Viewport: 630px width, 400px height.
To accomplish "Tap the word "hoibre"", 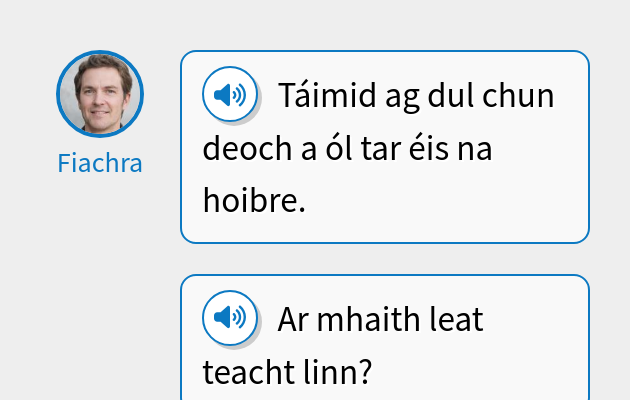I will 253,201.
